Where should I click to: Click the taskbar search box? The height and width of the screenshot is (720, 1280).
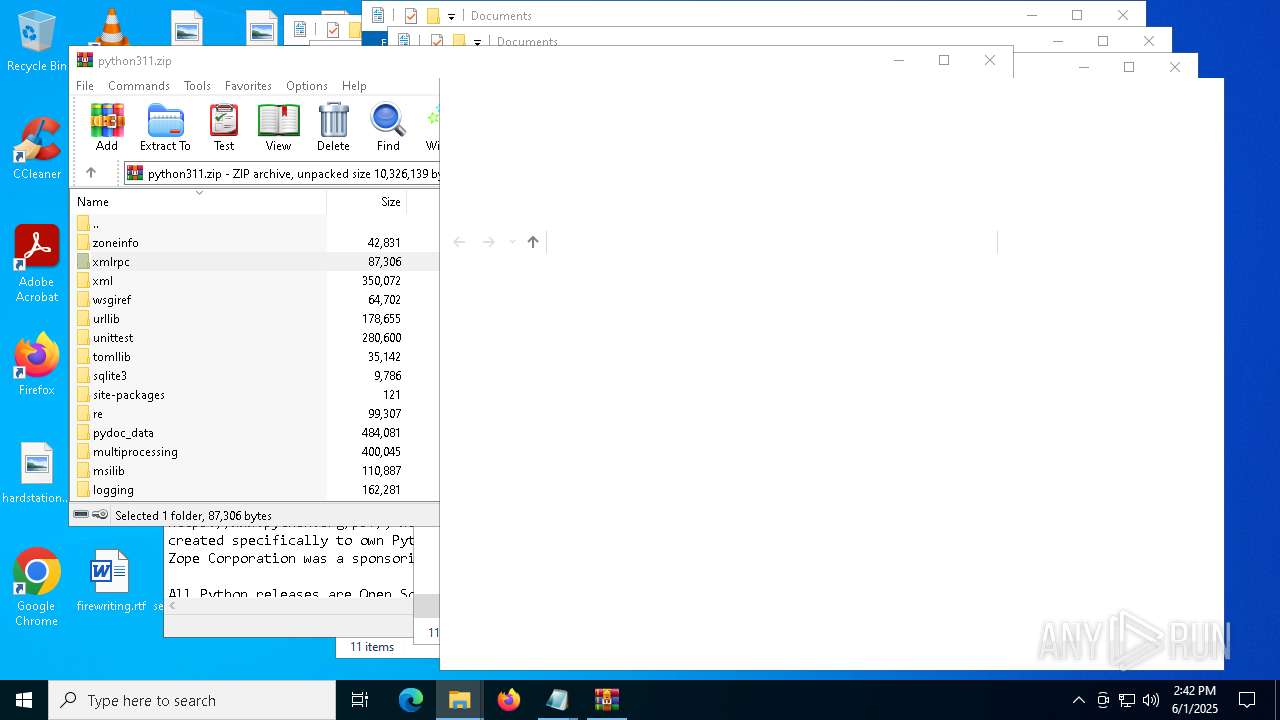(x=192, y=700)
